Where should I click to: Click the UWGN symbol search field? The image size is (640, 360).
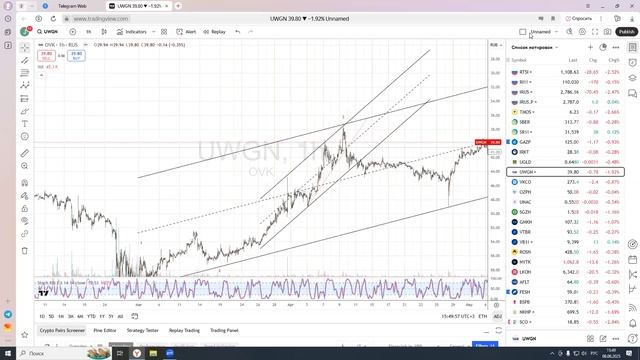pyautogui.click(x=48, y=31)
